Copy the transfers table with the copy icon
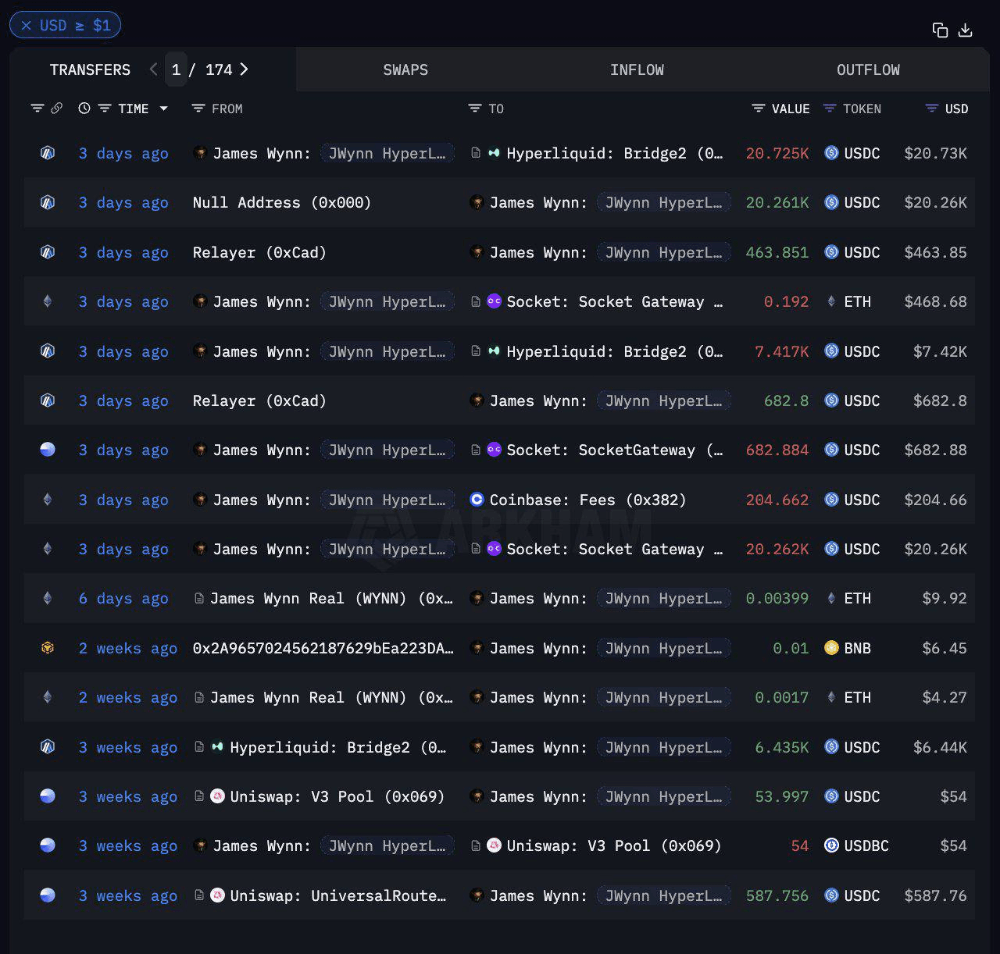The height and width of the screenshot is (954, 1000). coord(940,30)
